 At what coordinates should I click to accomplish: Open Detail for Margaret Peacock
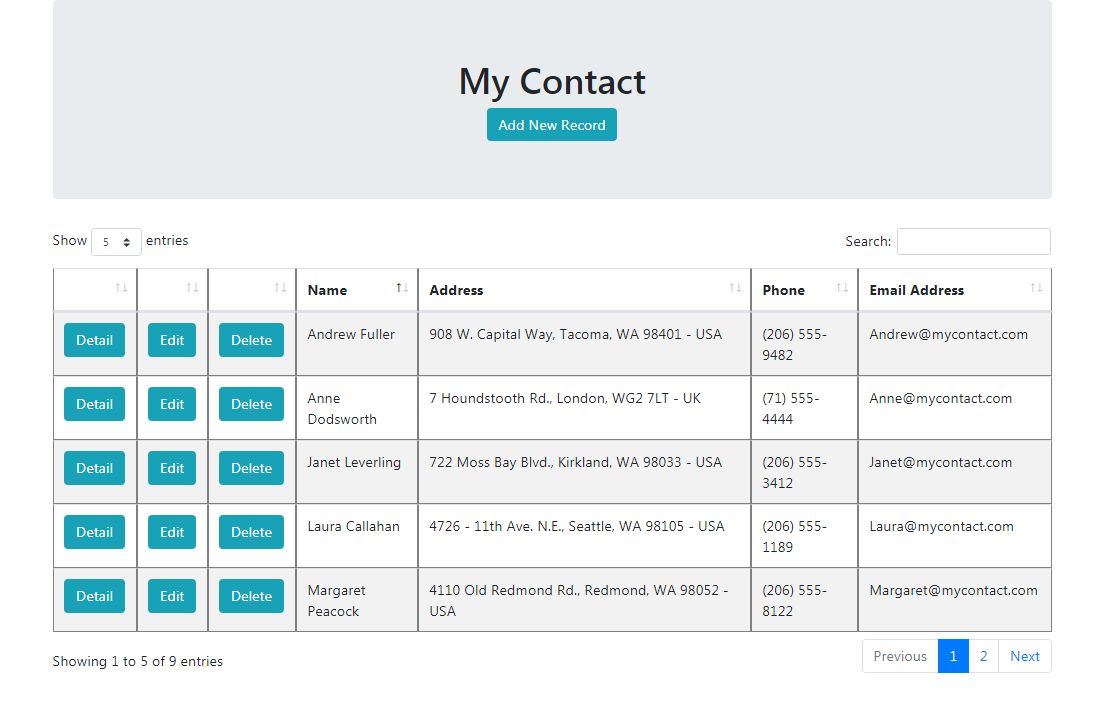click(94, 597)
